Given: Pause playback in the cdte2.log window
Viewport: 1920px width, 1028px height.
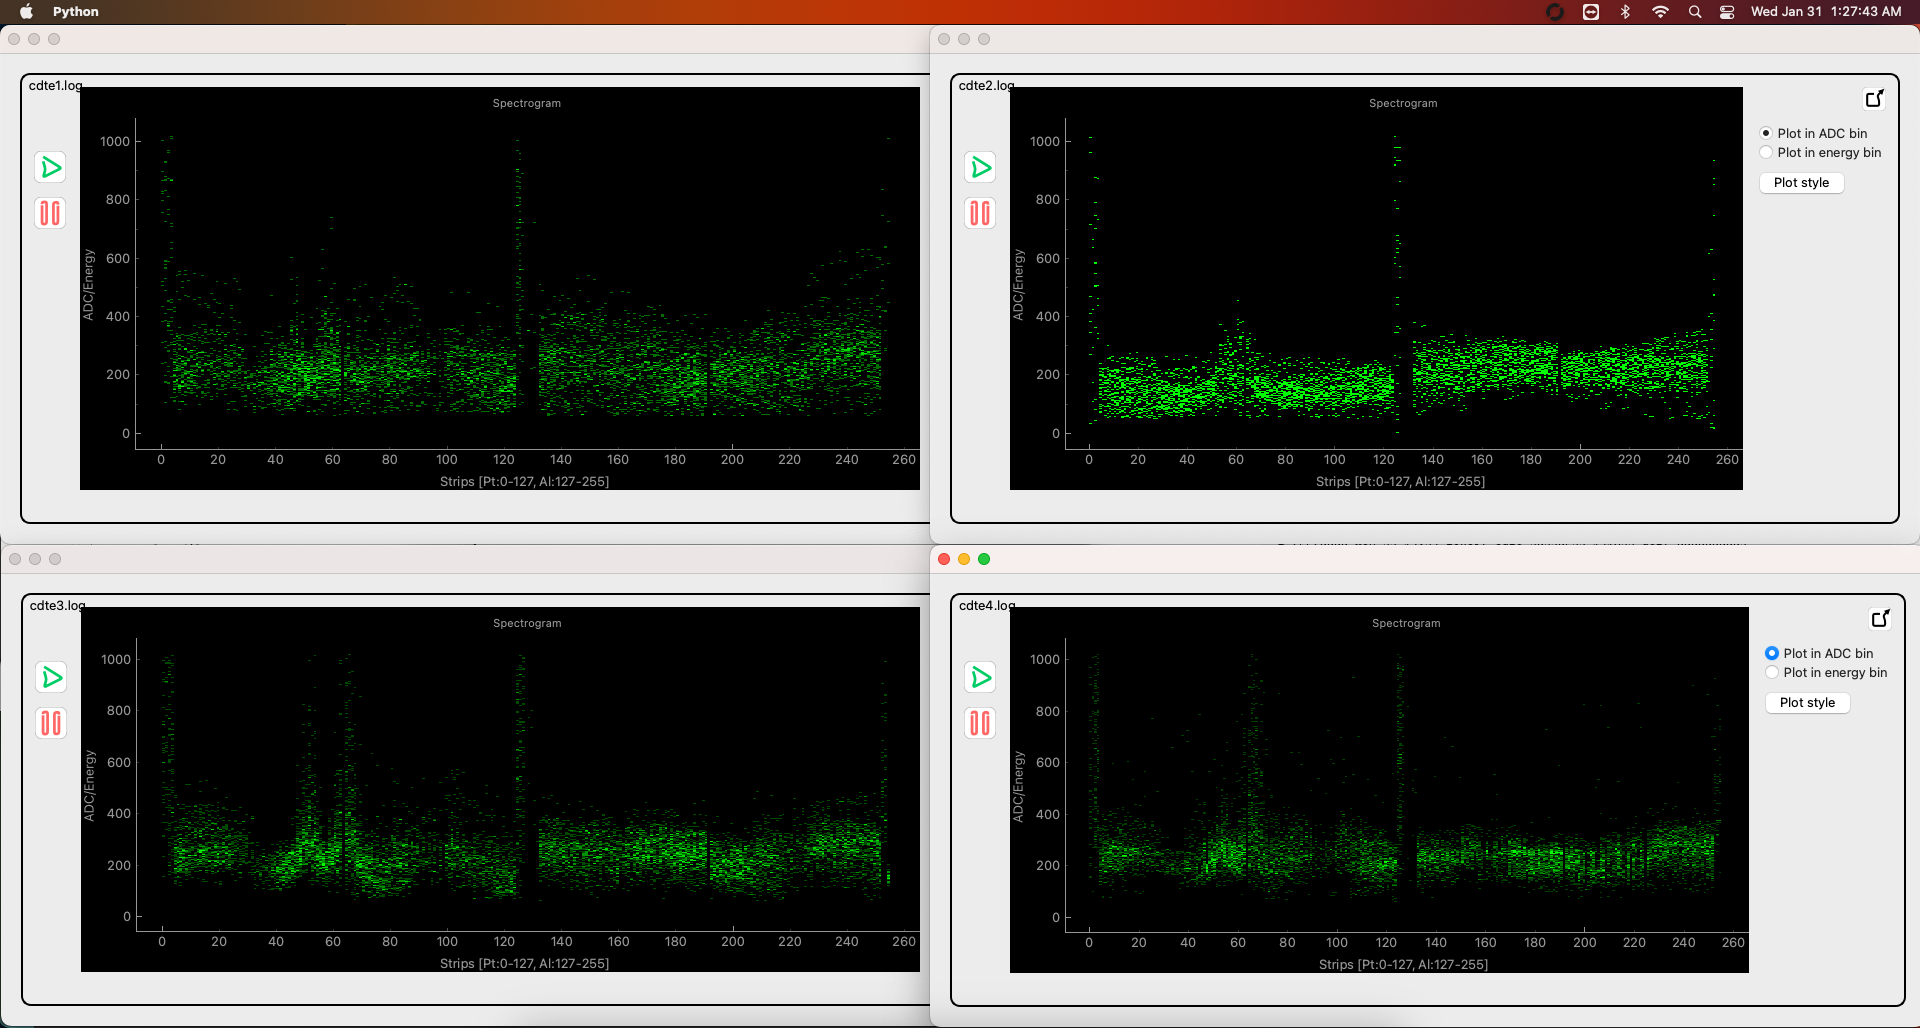Looking at the screenshot, I should pyautogui.click(x=980, y=213).
